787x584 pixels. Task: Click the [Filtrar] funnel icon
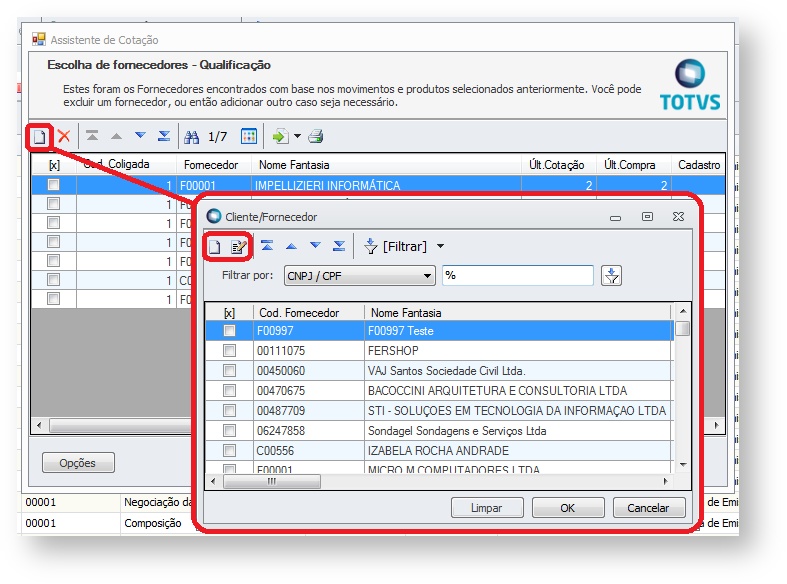(x=371, y=246)
